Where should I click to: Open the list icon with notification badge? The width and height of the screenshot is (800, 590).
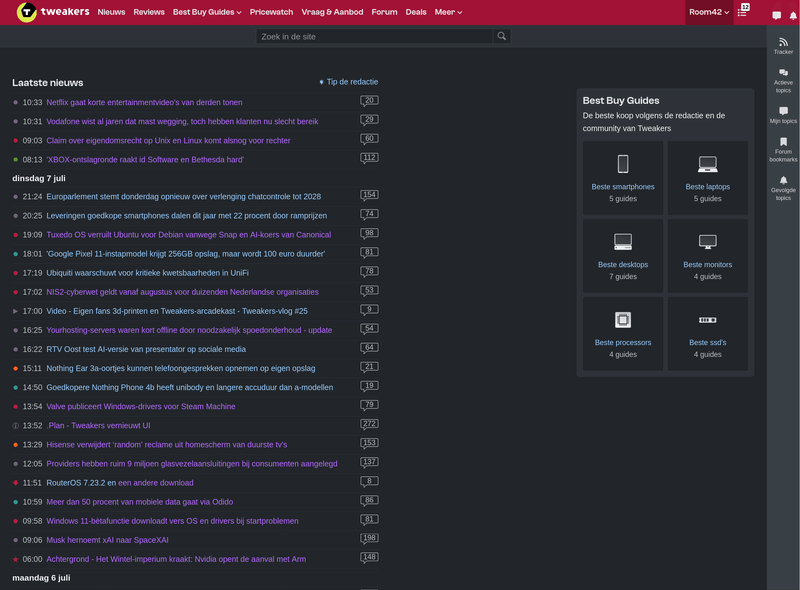click(743, 10)
